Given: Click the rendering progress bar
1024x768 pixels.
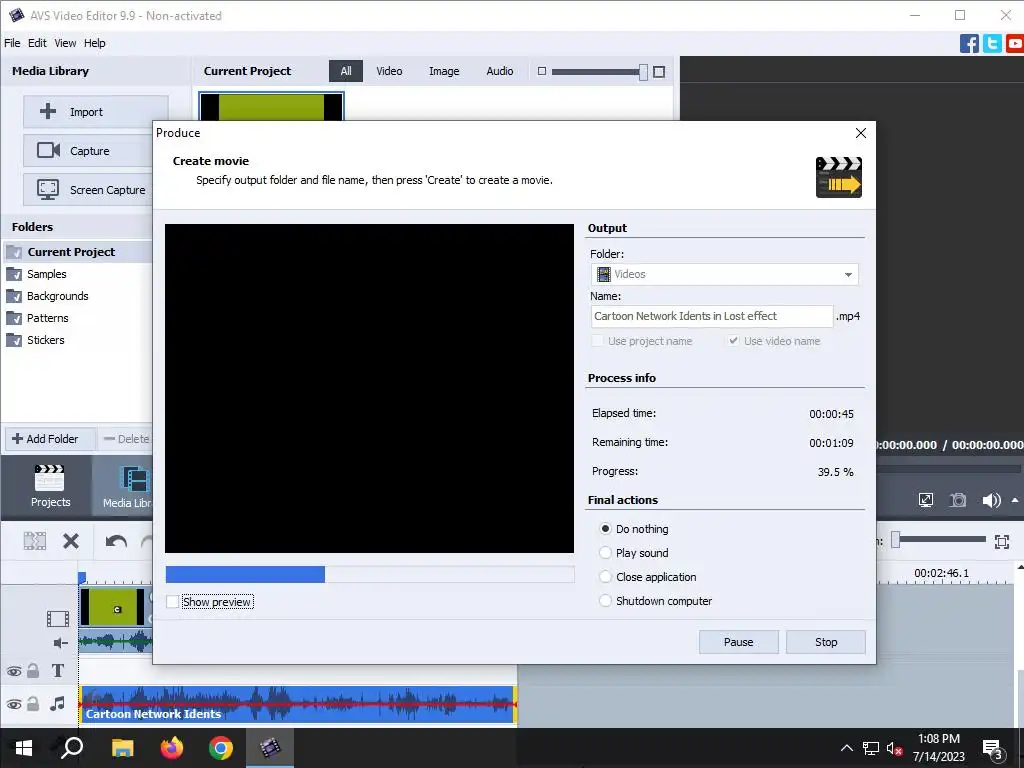Looking at the screenshot, I should pos(370,574).
